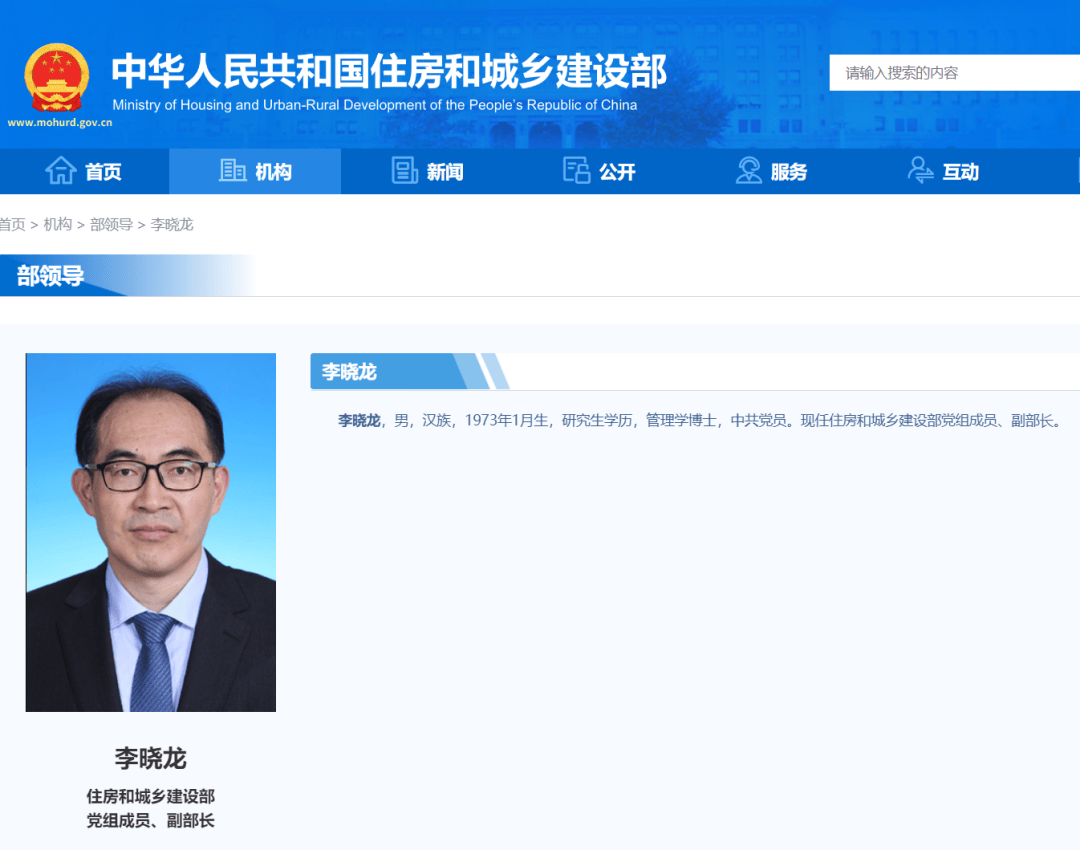1080x850 pixels.
Task: Click the name 李晓龙 below the portrait
Action: (x=151, y=758)
